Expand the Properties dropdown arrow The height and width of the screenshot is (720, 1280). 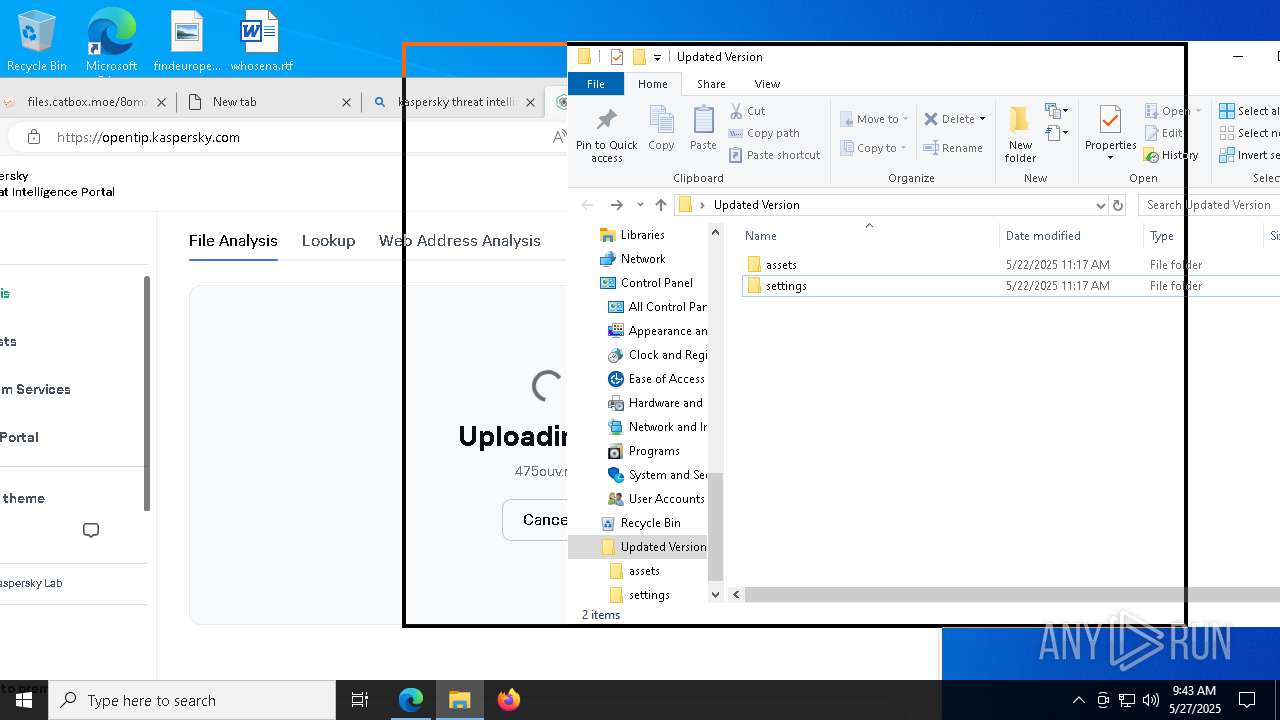1110,158
